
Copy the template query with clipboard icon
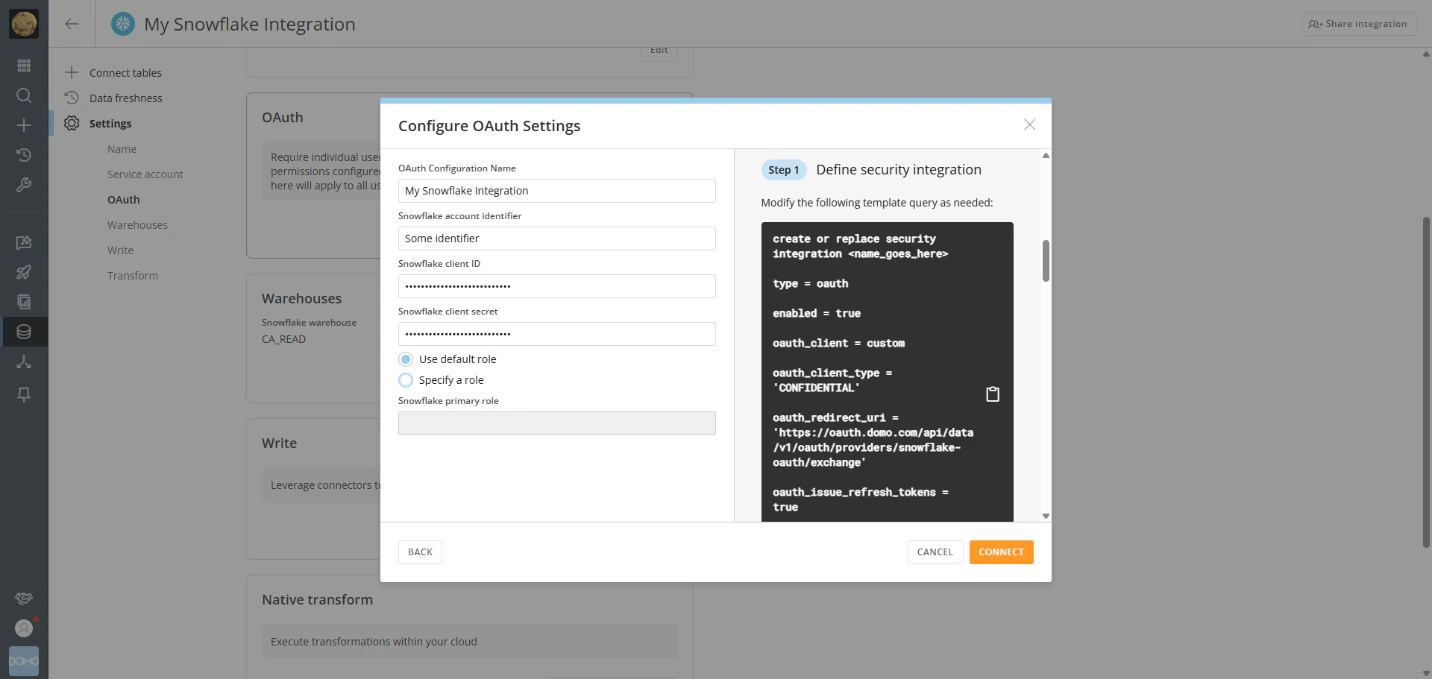(x=993, y=394)
